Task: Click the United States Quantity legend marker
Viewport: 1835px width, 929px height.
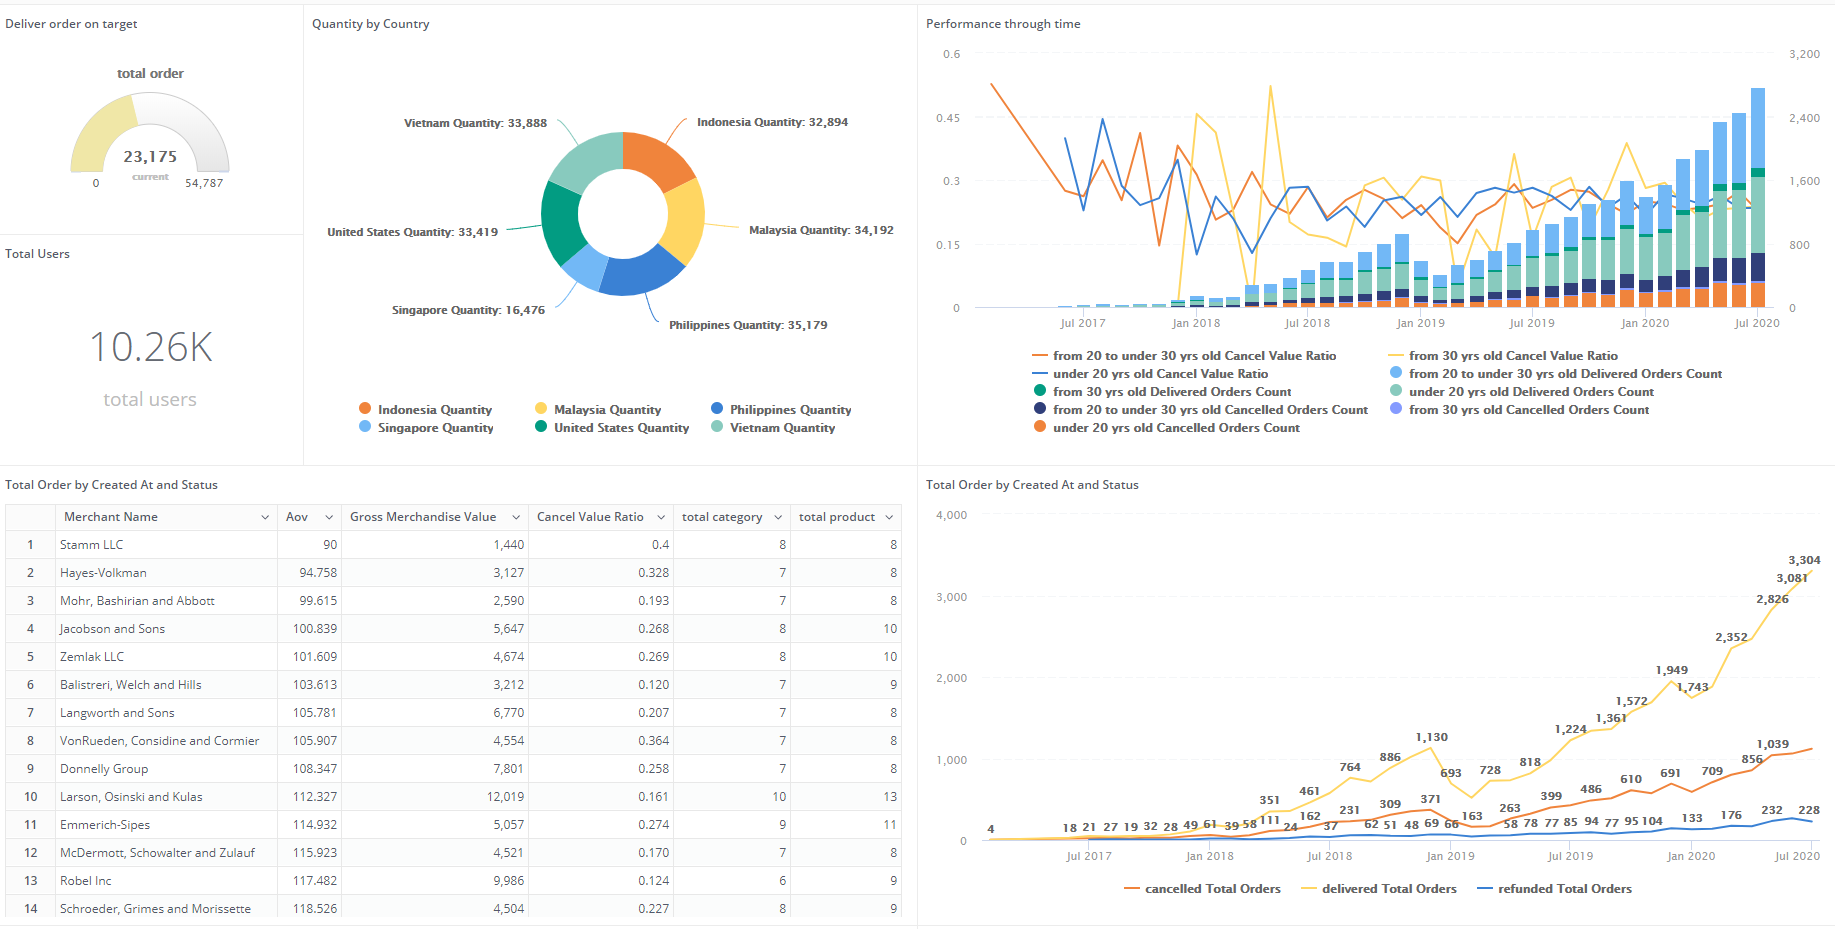Action: pyautogui.click(x=541, y=427)
